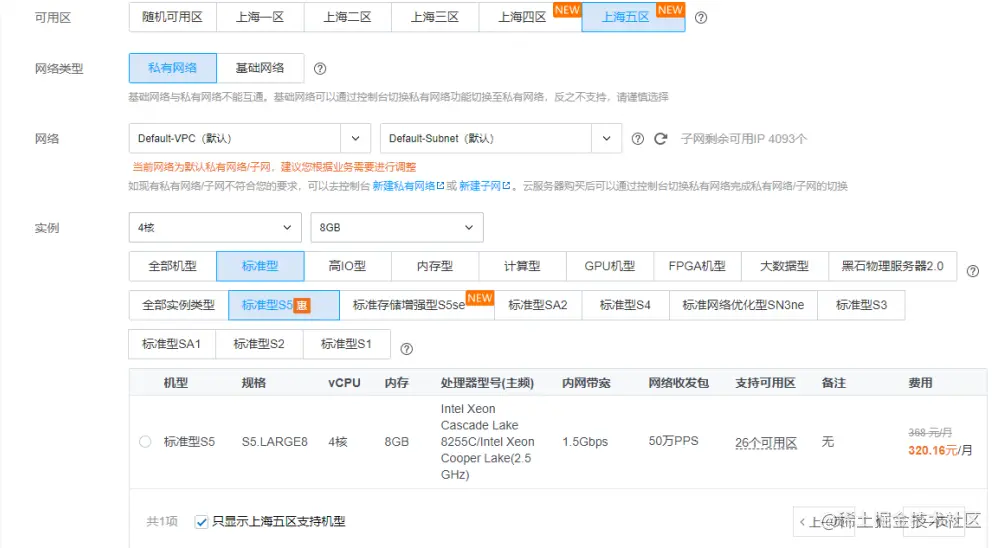Switch to 大数据型 tab
This screenshot has width=999, height=548.
(784, 266)
